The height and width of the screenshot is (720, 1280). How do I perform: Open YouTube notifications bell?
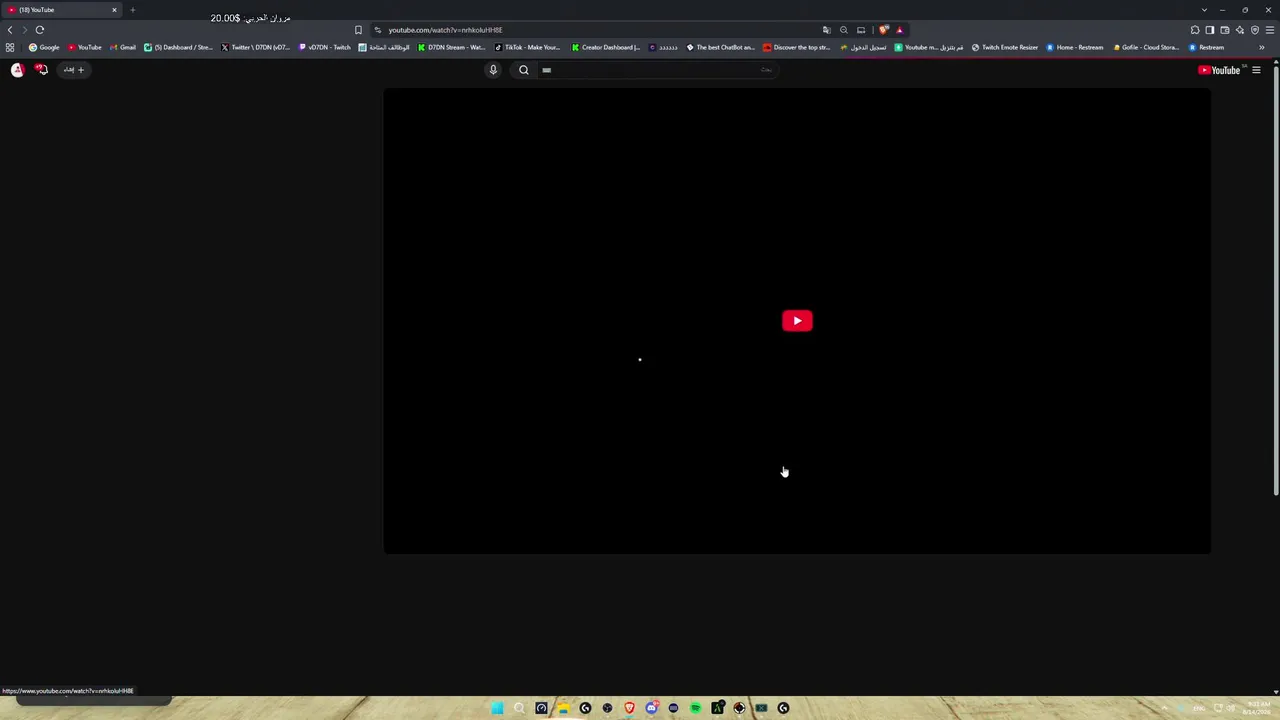(41, 70)
